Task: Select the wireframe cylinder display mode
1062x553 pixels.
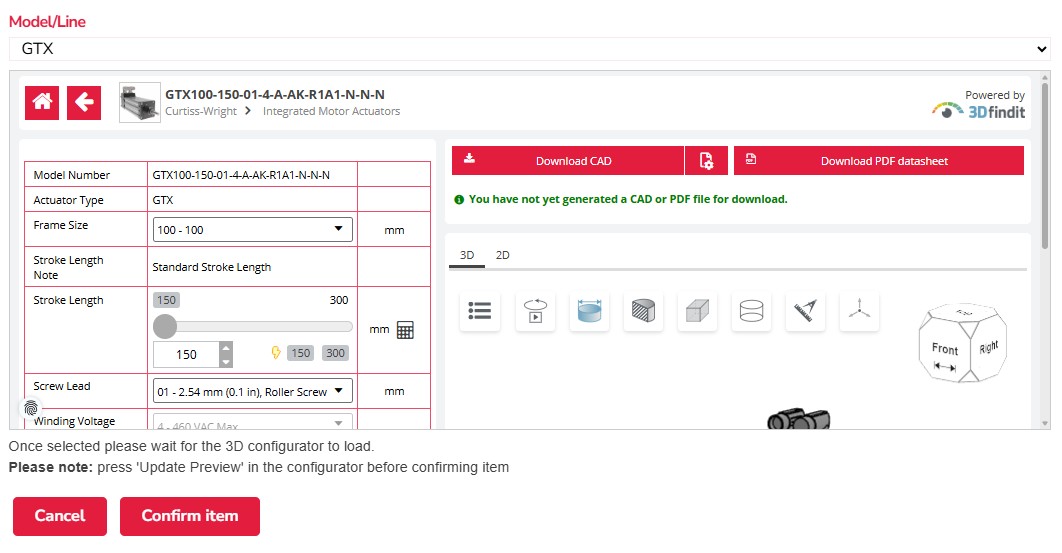Action: click(x=751, y=311)
